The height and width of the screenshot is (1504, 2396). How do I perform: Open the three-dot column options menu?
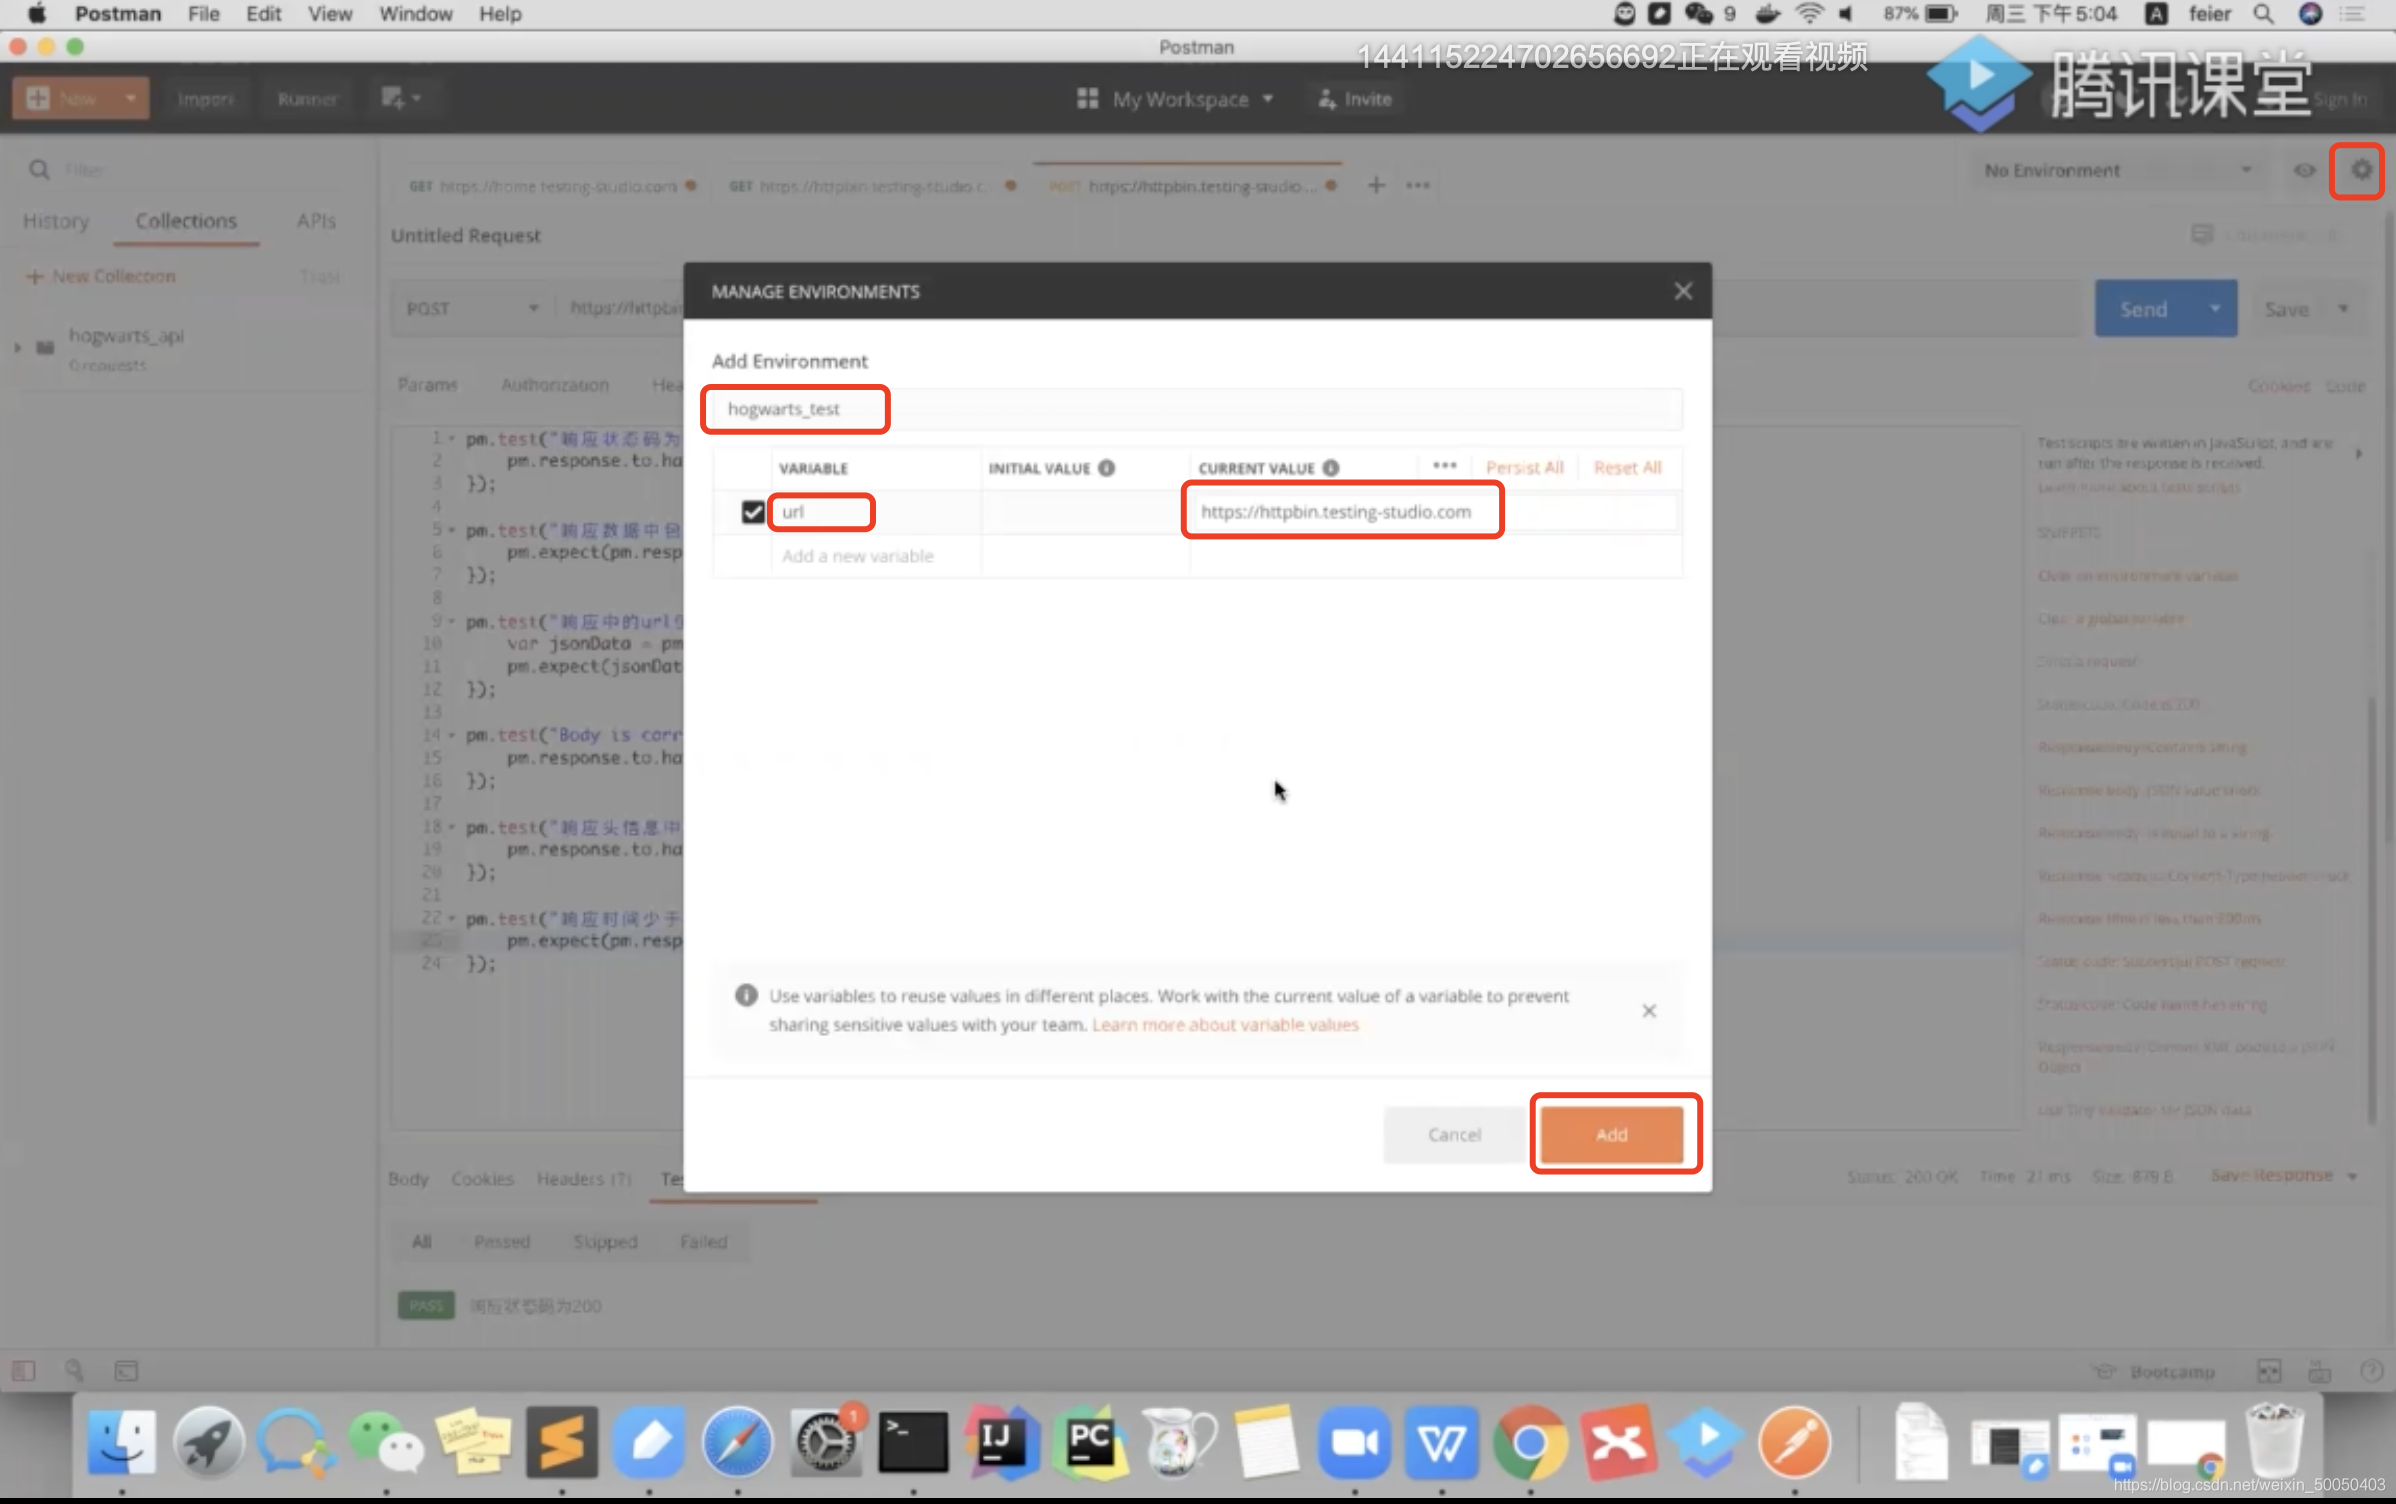click(x=1444, y=466)
